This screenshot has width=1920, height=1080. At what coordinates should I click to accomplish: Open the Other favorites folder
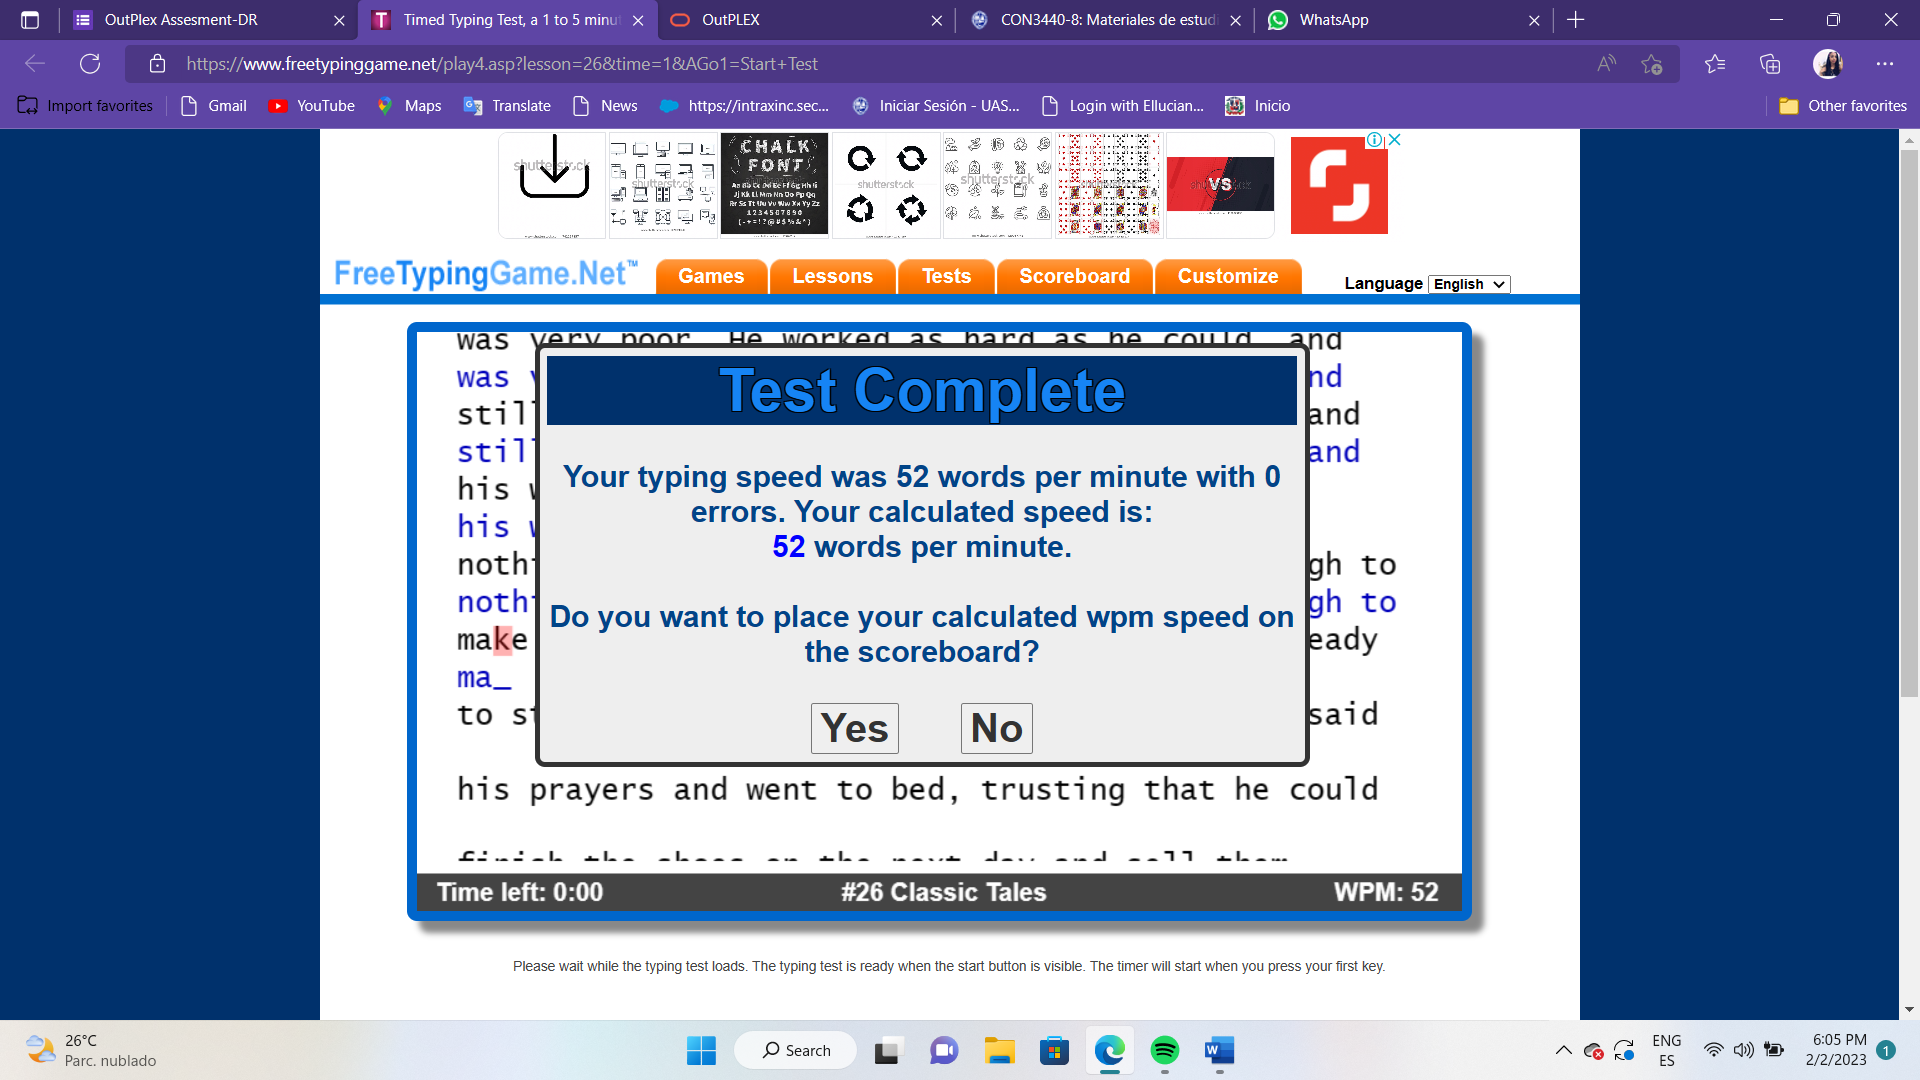(x=1843, y=106)
